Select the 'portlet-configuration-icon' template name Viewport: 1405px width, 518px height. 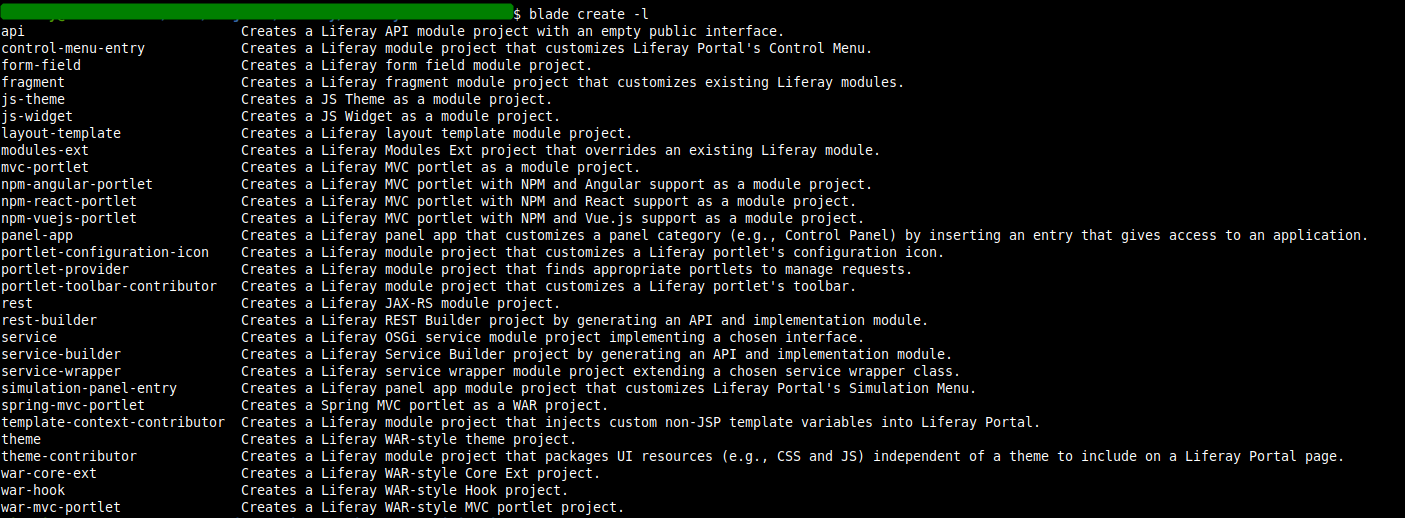(105, 252)
